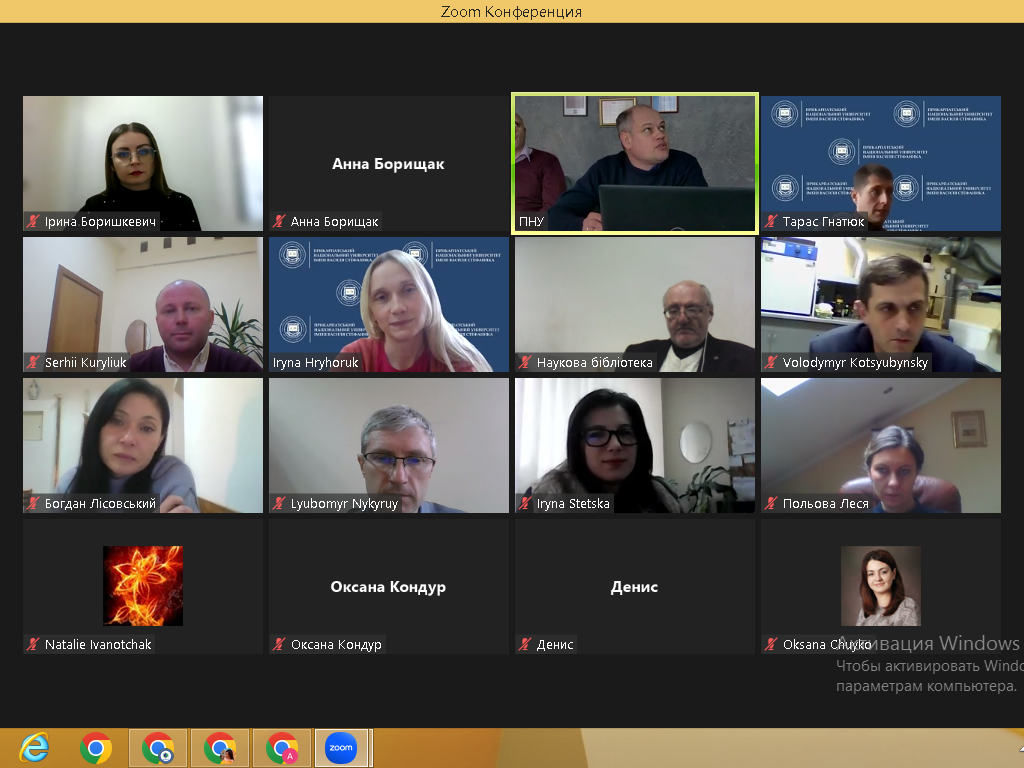Open Internet Explorer from the taskbar

(34, 747)
